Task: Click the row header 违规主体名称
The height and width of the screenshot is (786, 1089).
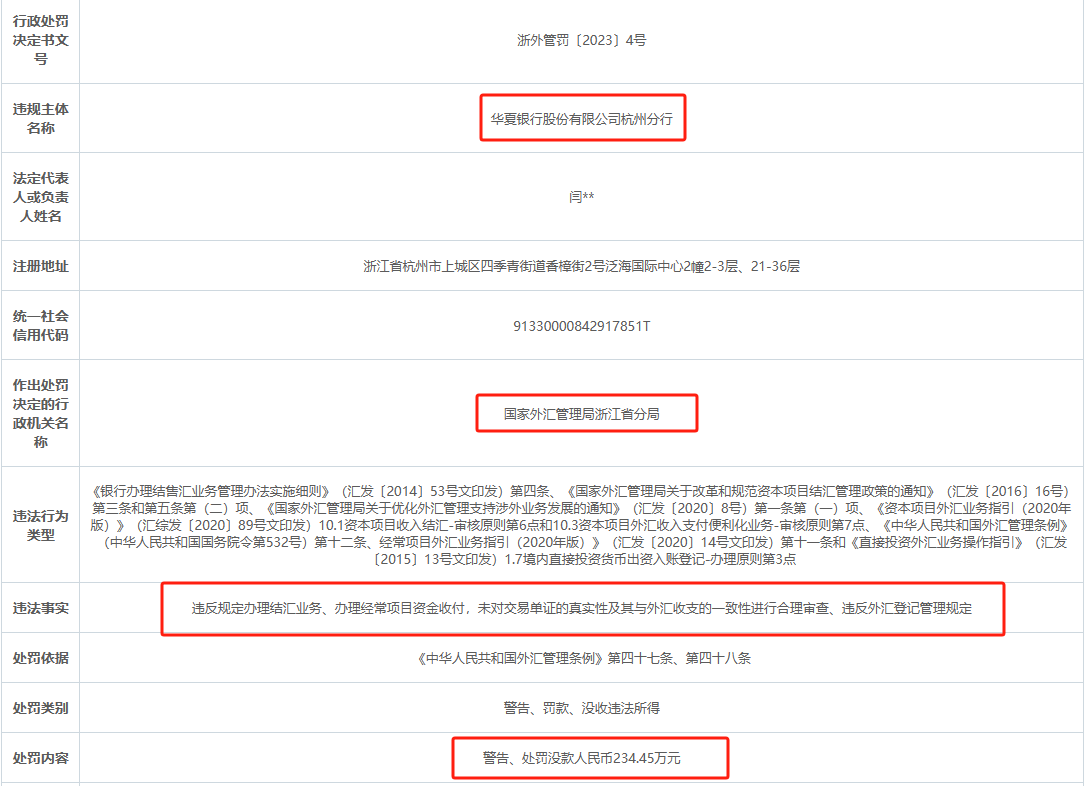Action: [41, 117]
